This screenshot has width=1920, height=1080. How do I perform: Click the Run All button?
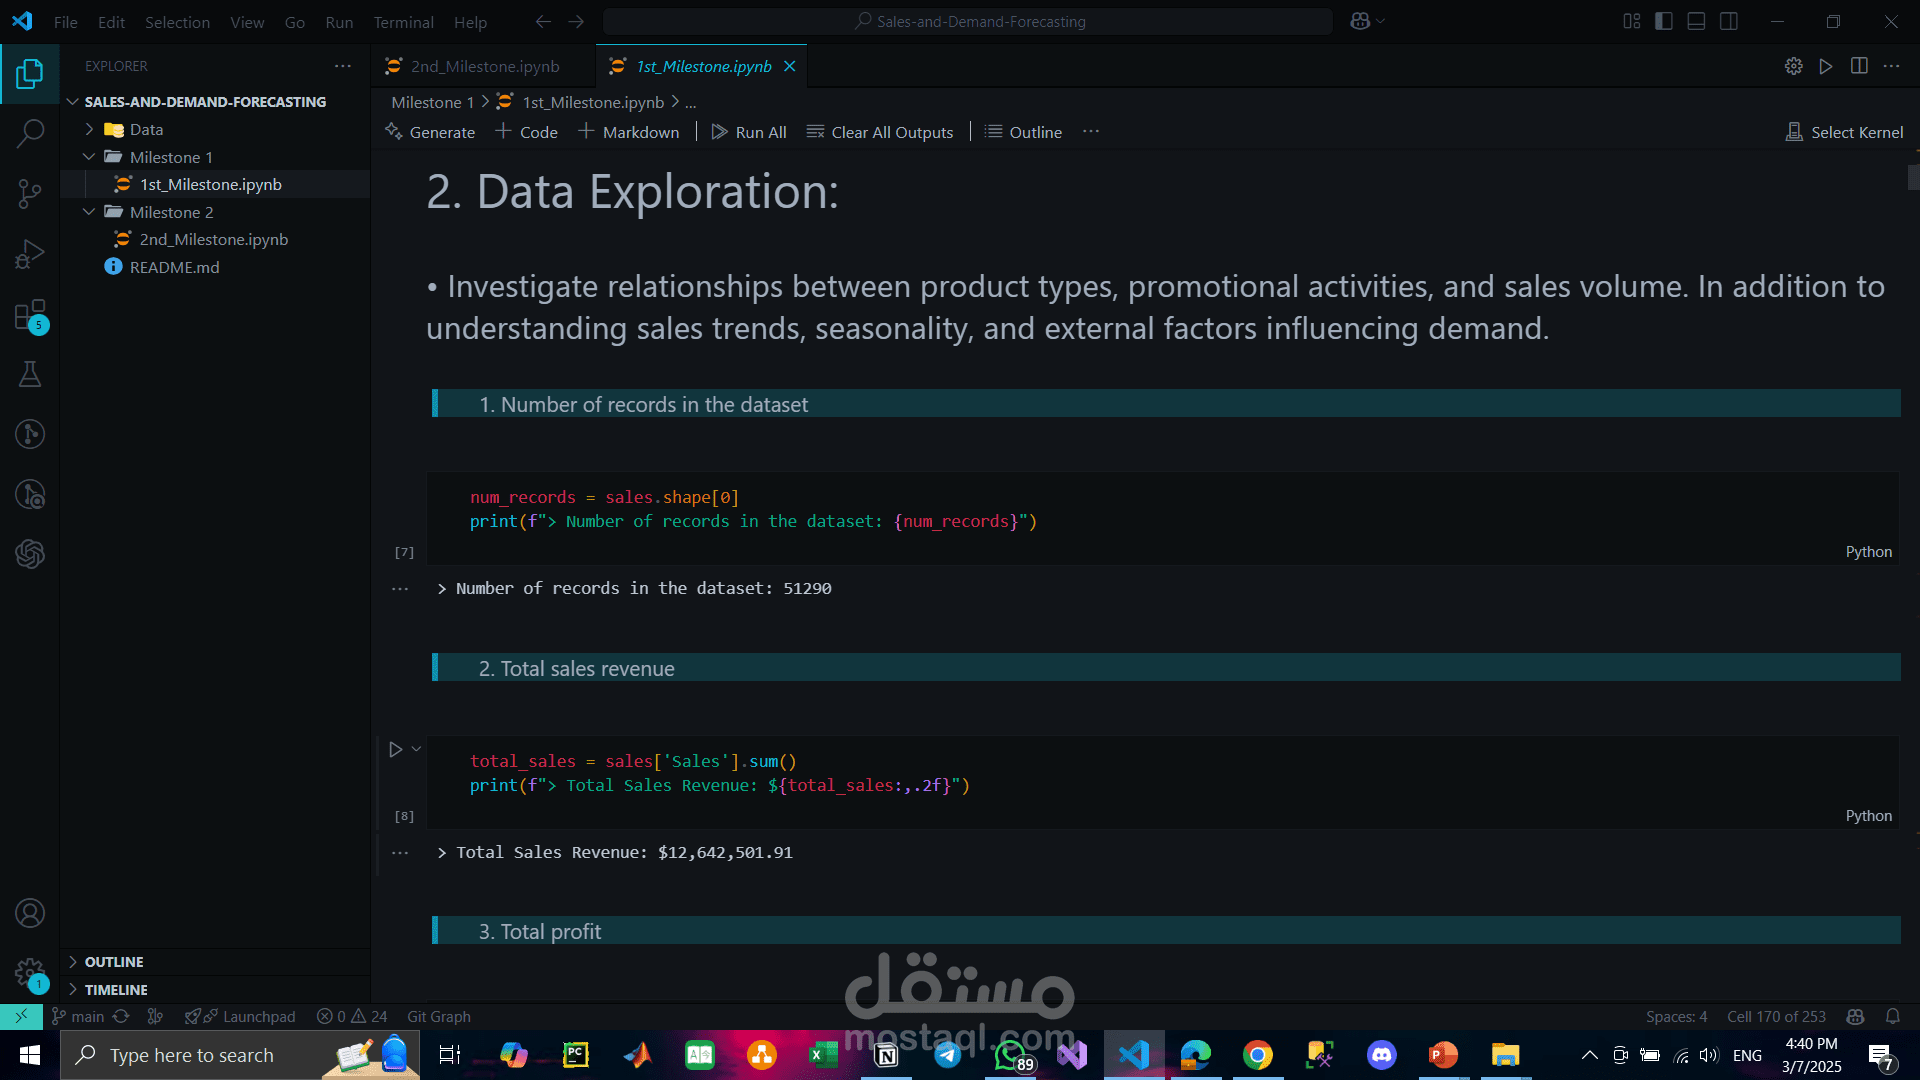[x=749, y=132]
